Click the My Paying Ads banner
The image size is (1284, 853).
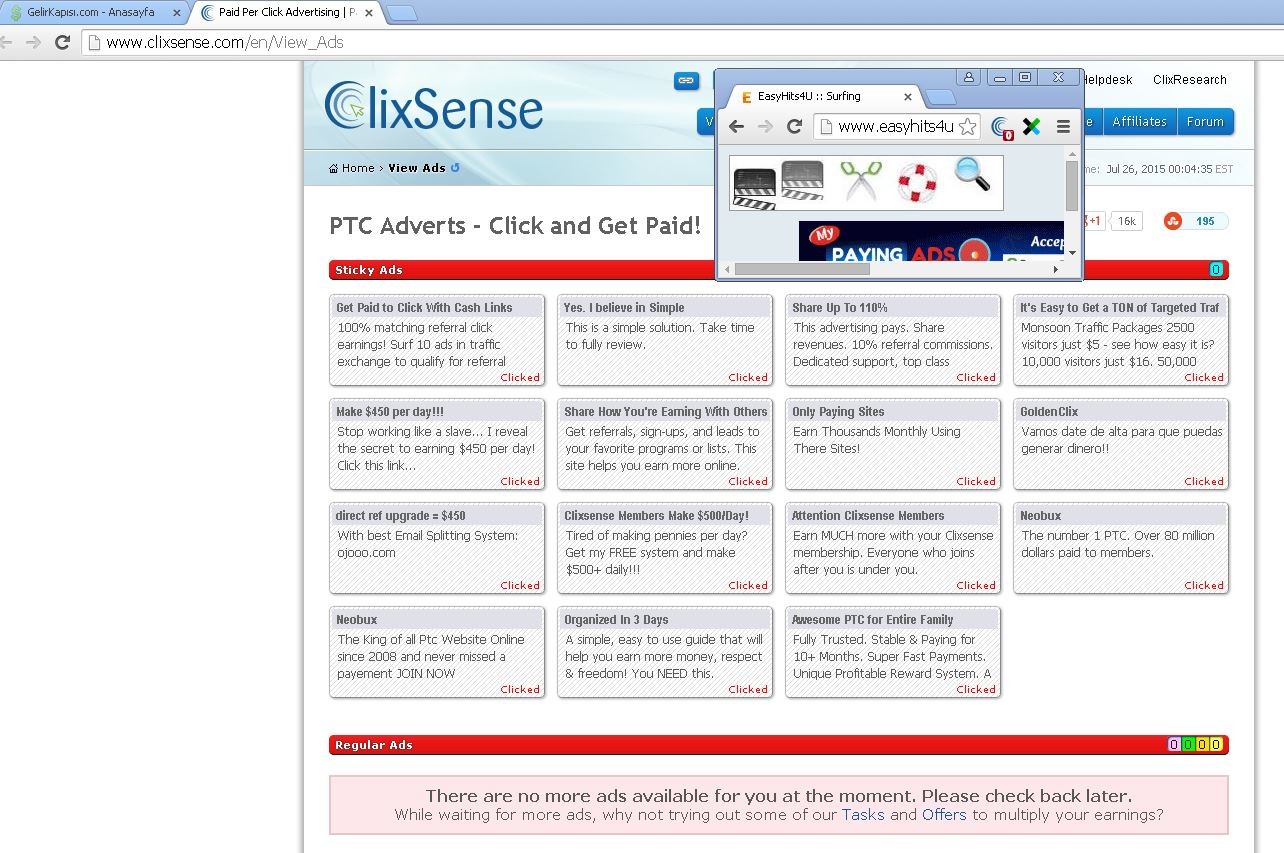point(931,241)
